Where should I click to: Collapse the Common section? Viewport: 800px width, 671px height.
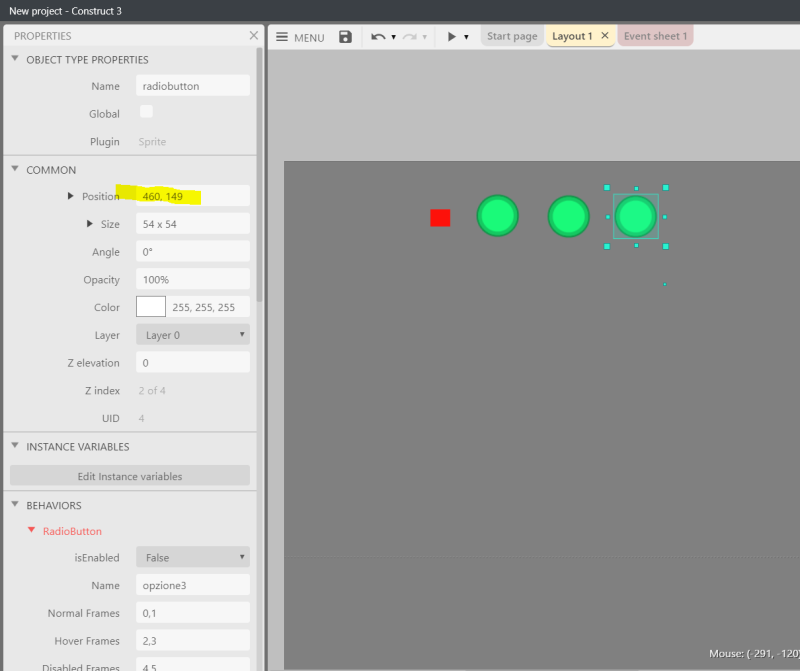click(15, 168)
